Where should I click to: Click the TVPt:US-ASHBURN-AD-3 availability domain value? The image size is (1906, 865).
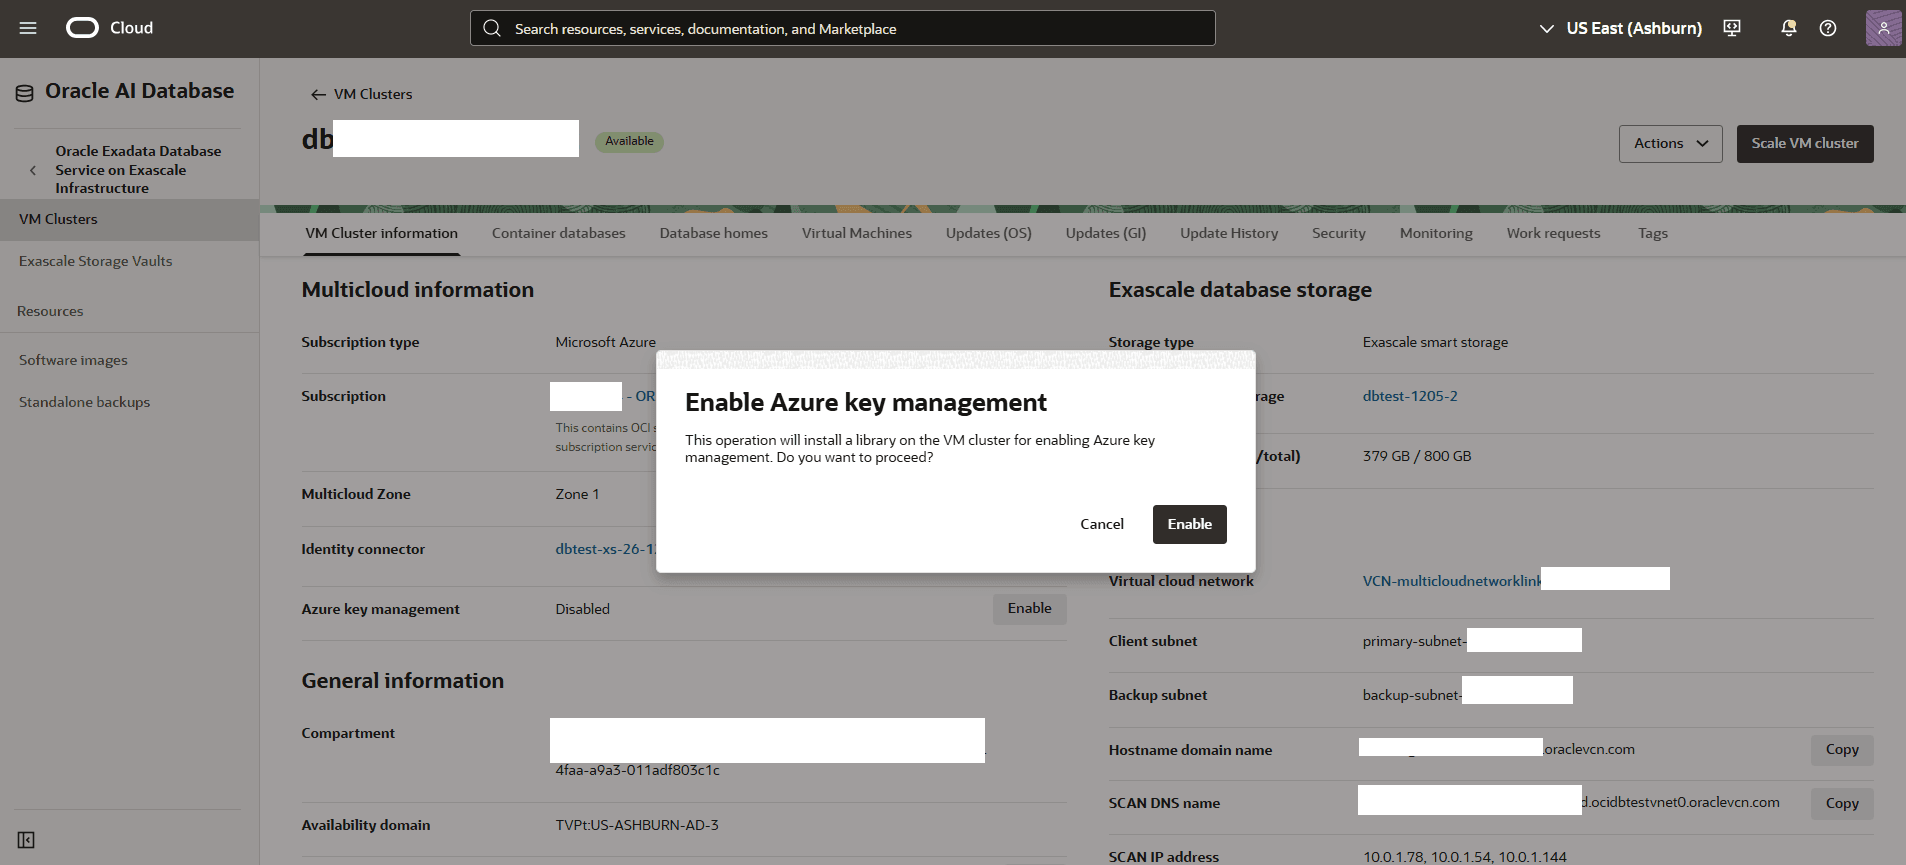[637, 825]
